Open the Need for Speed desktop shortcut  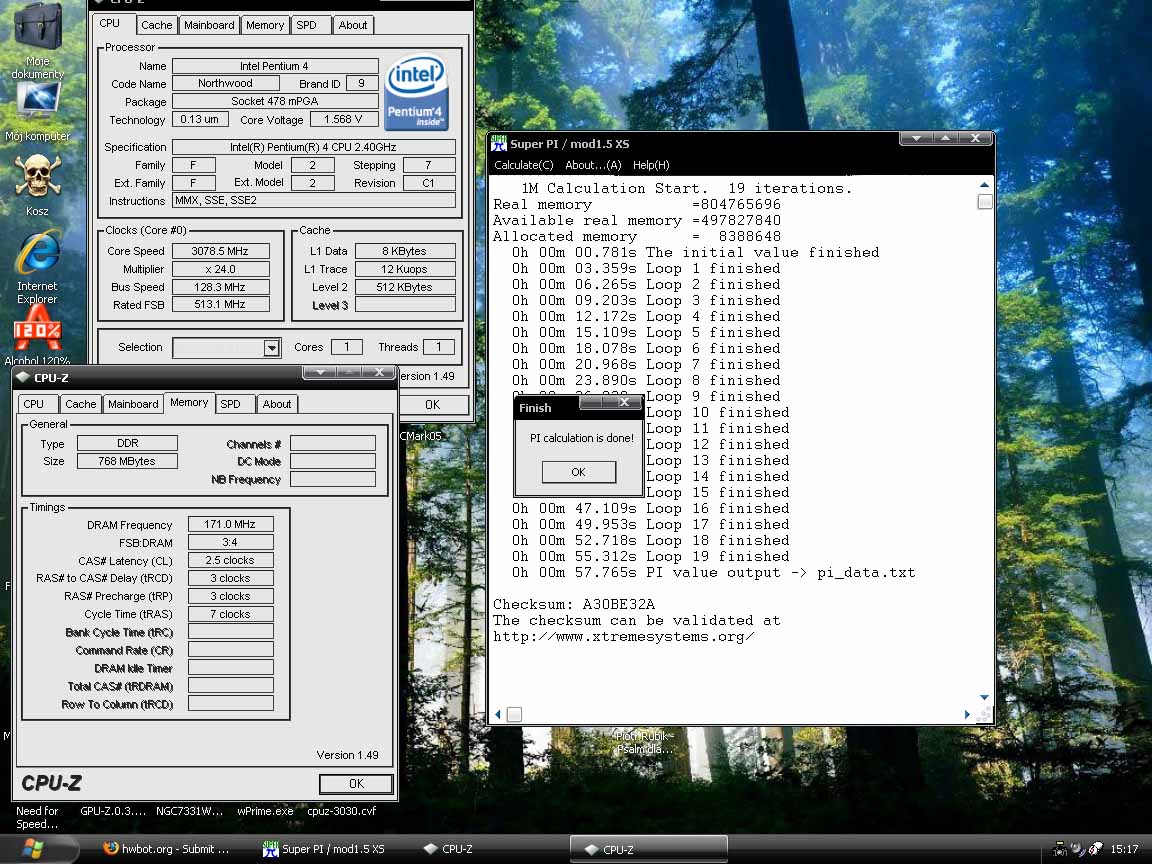tap(37, 817)
